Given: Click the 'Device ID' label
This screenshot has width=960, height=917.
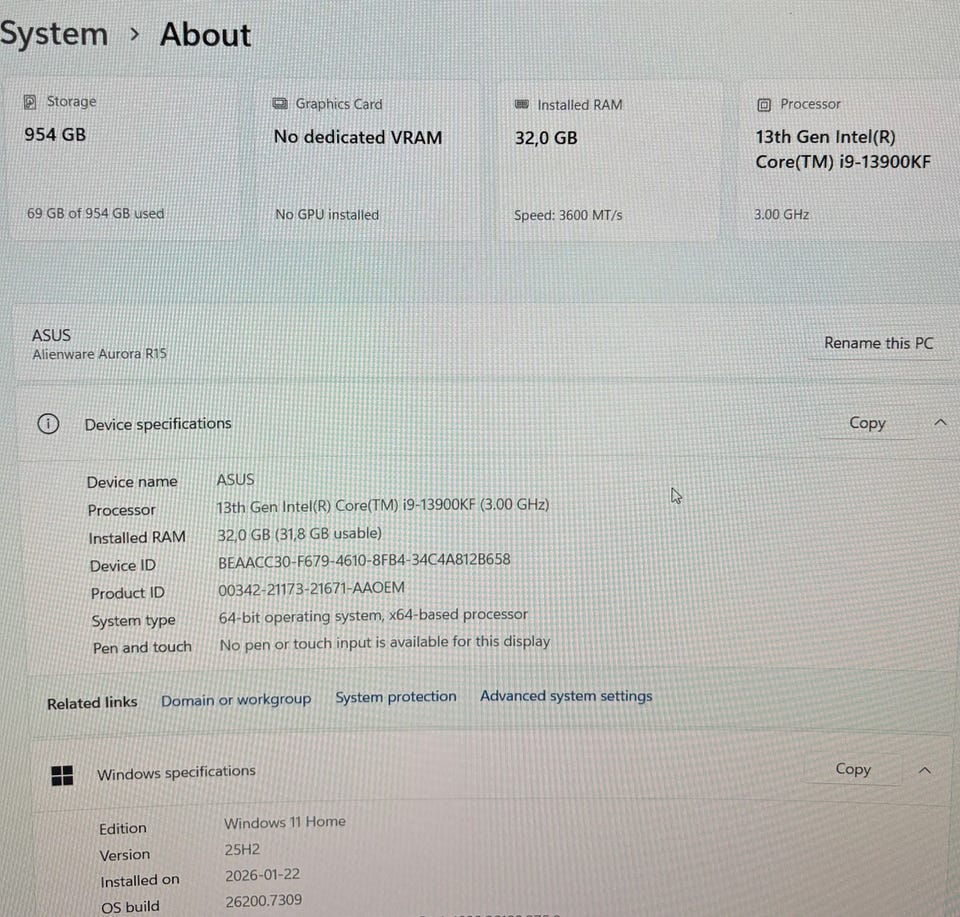Looking at the screenshot, I should tap(122, 566).
